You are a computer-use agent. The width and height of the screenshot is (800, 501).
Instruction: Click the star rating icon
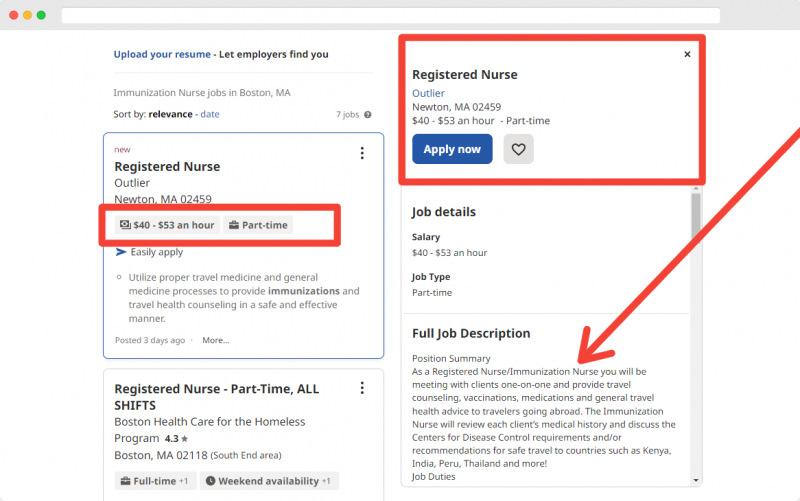[x=185, y=439]
